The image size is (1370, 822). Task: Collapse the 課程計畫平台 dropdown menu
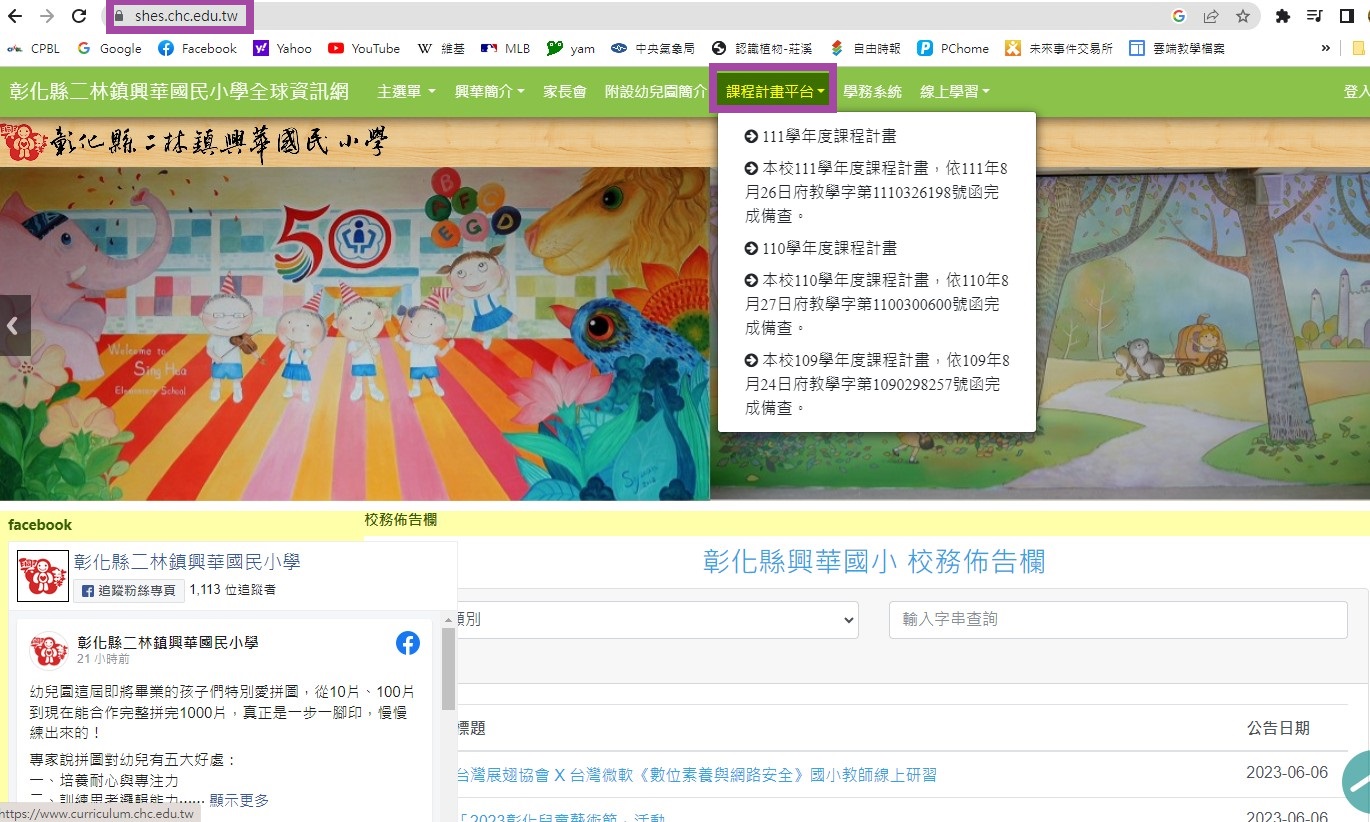(774, 91)
